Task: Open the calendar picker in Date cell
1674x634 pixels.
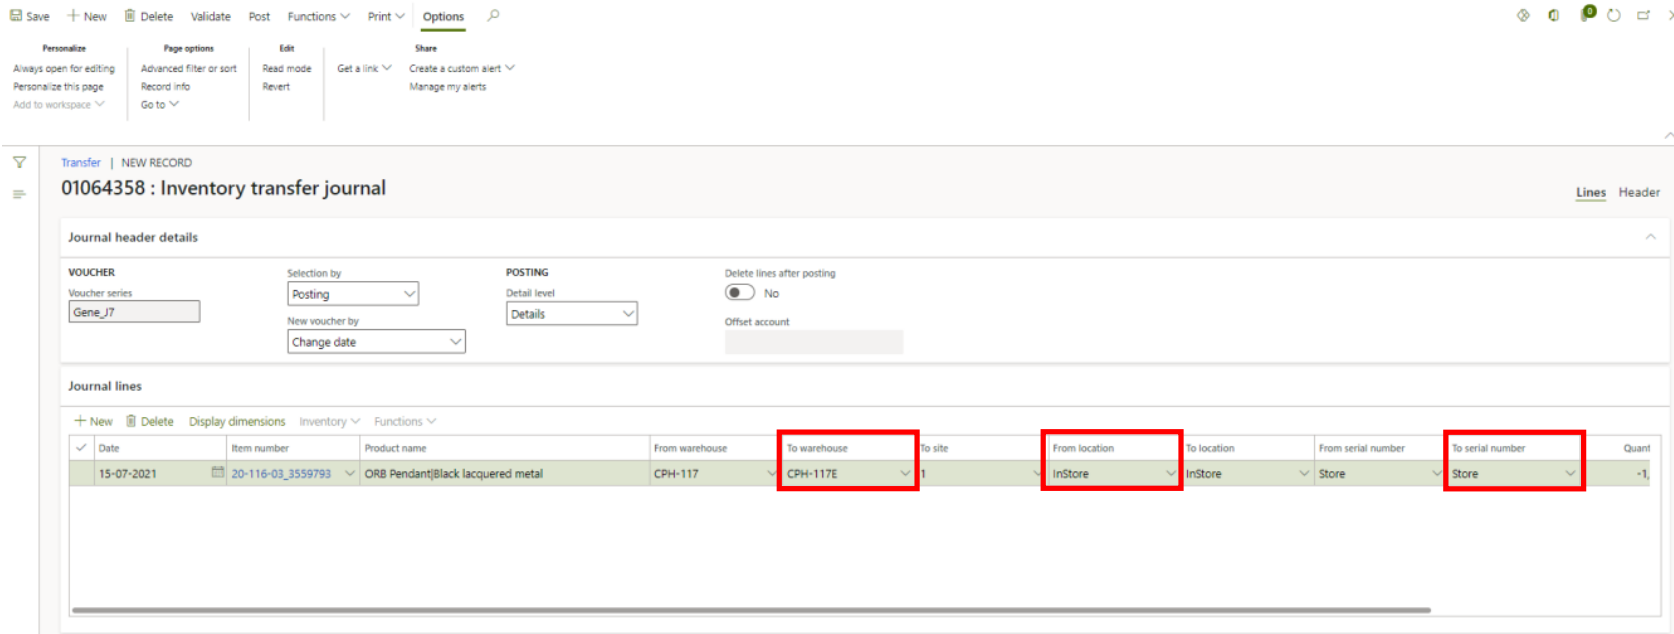Action: coord(218,473)
